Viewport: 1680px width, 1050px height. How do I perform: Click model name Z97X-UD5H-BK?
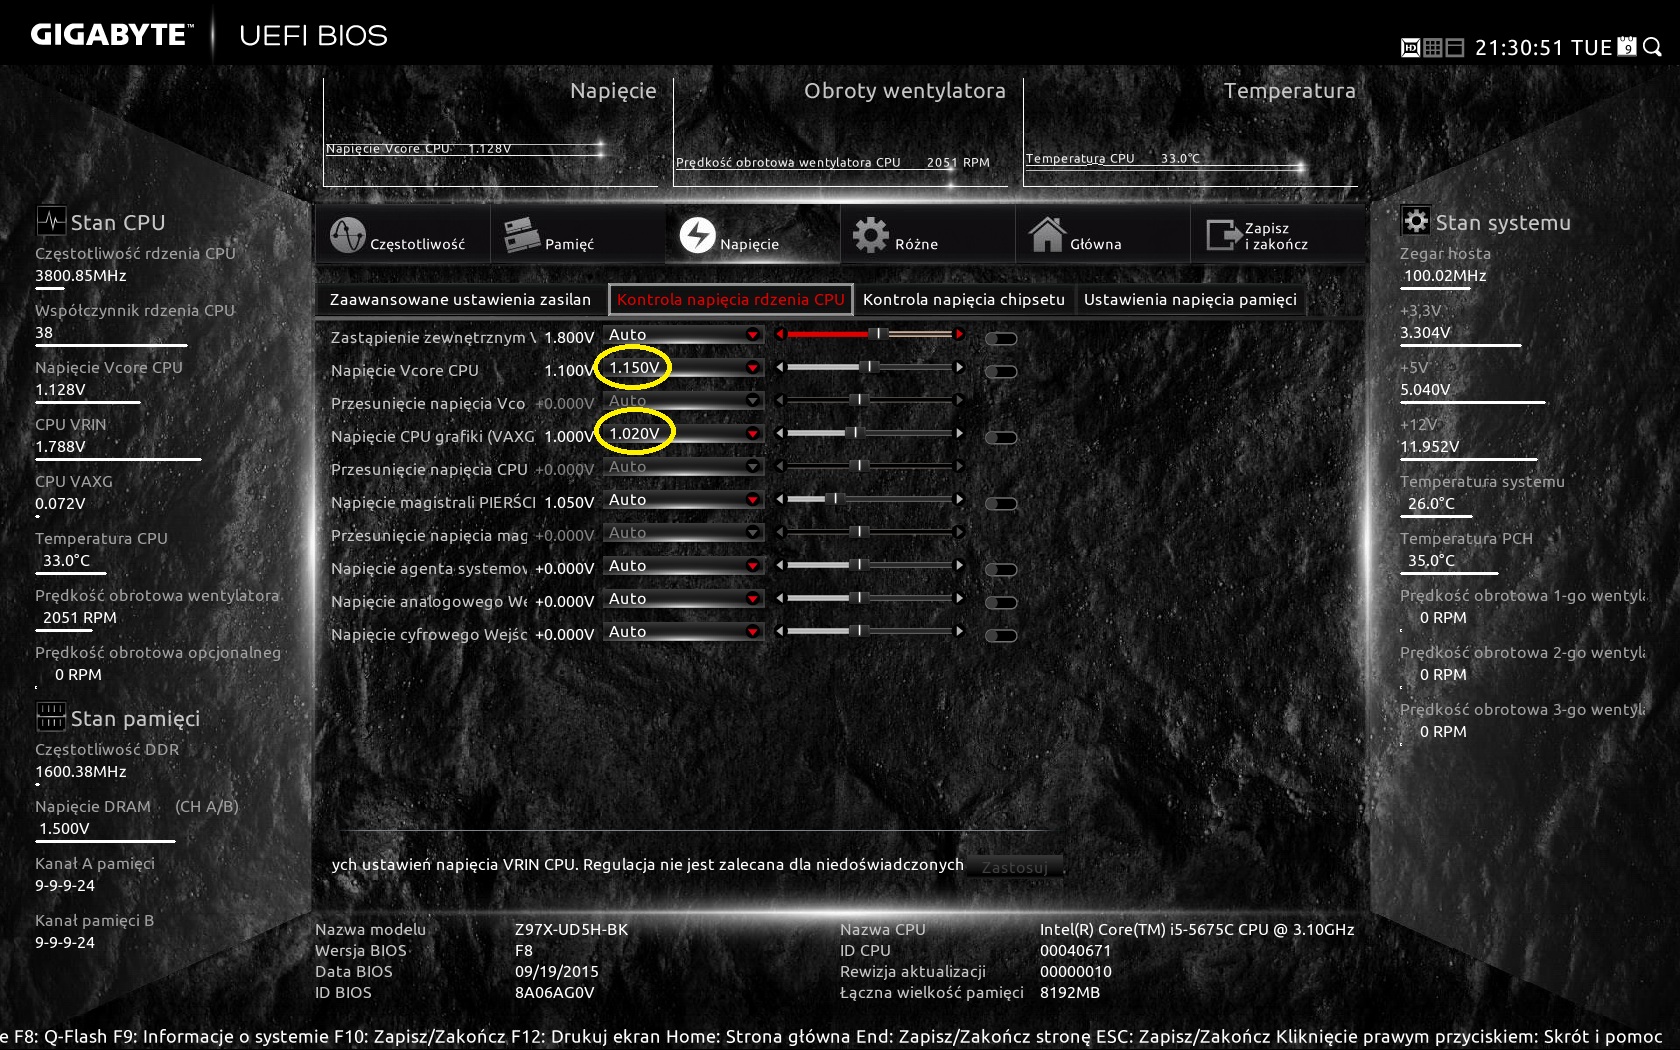(571, 929)
